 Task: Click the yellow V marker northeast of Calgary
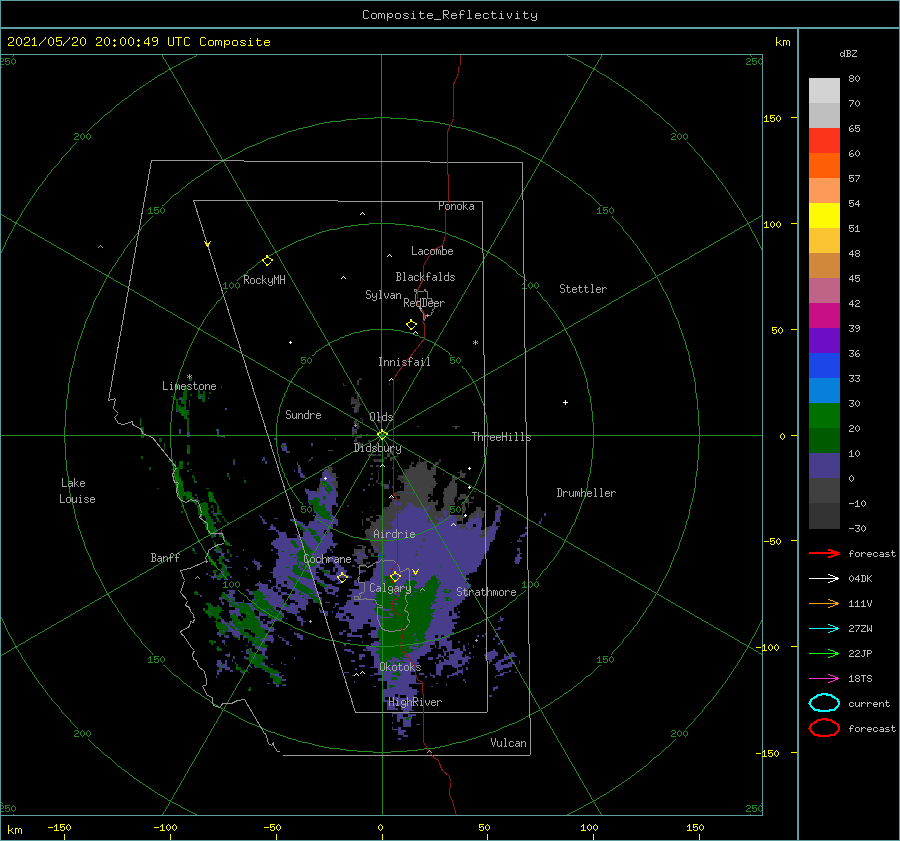point(416,572)
